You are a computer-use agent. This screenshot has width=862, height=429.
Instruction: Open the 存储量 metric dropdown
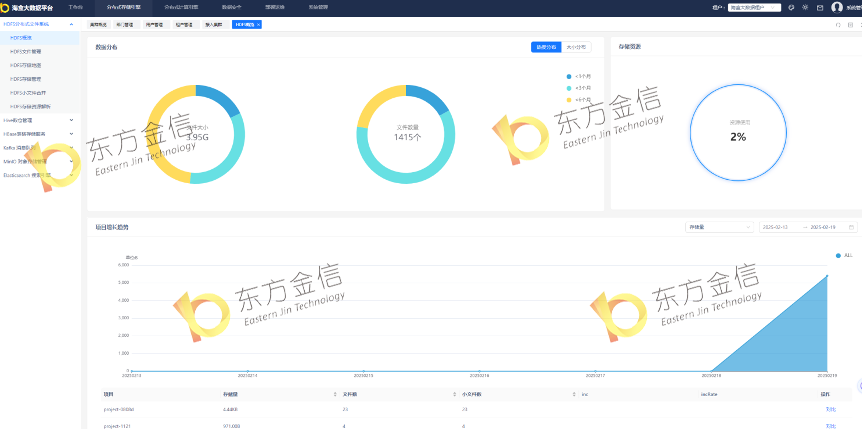tap(719, 227)
